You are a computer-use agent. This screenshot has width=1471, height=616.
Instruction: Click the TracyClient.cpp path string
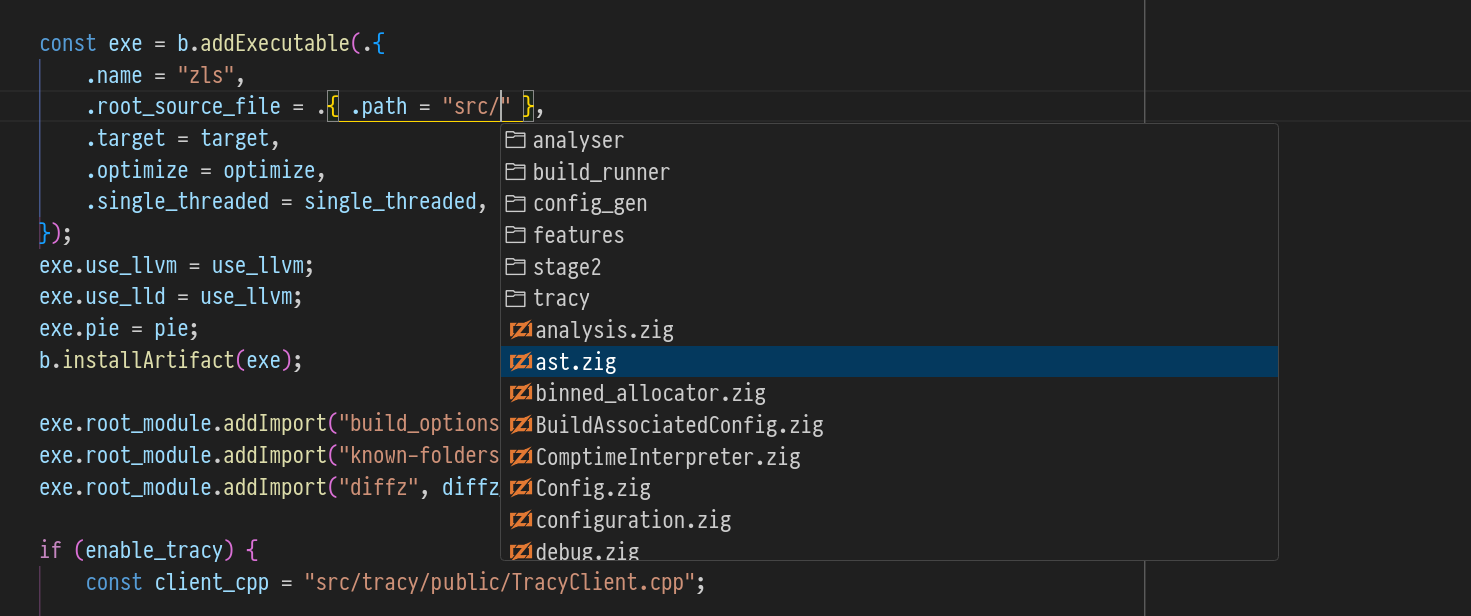coord(500,583)
